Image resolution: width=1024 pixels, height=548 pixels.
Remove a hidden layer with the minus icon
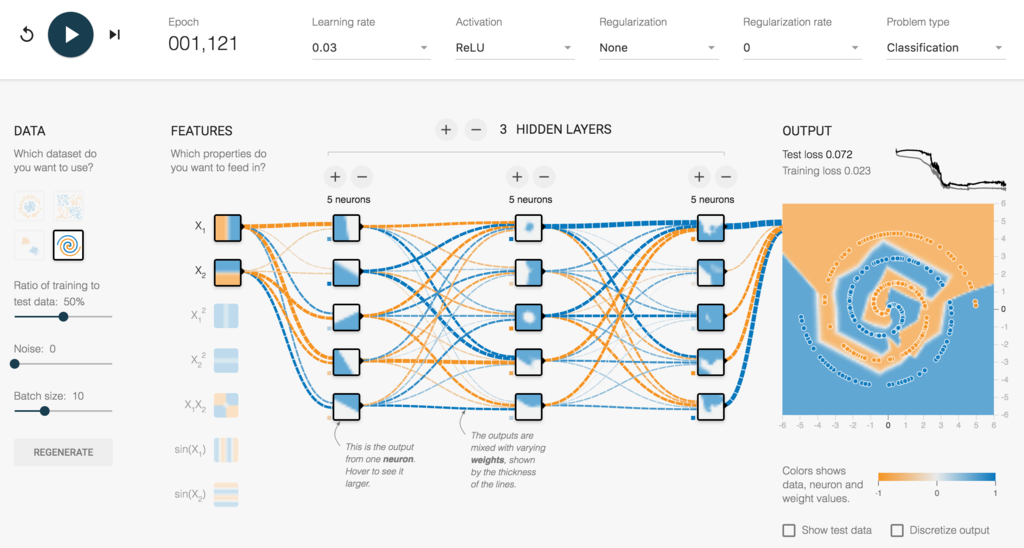(476, 129)
